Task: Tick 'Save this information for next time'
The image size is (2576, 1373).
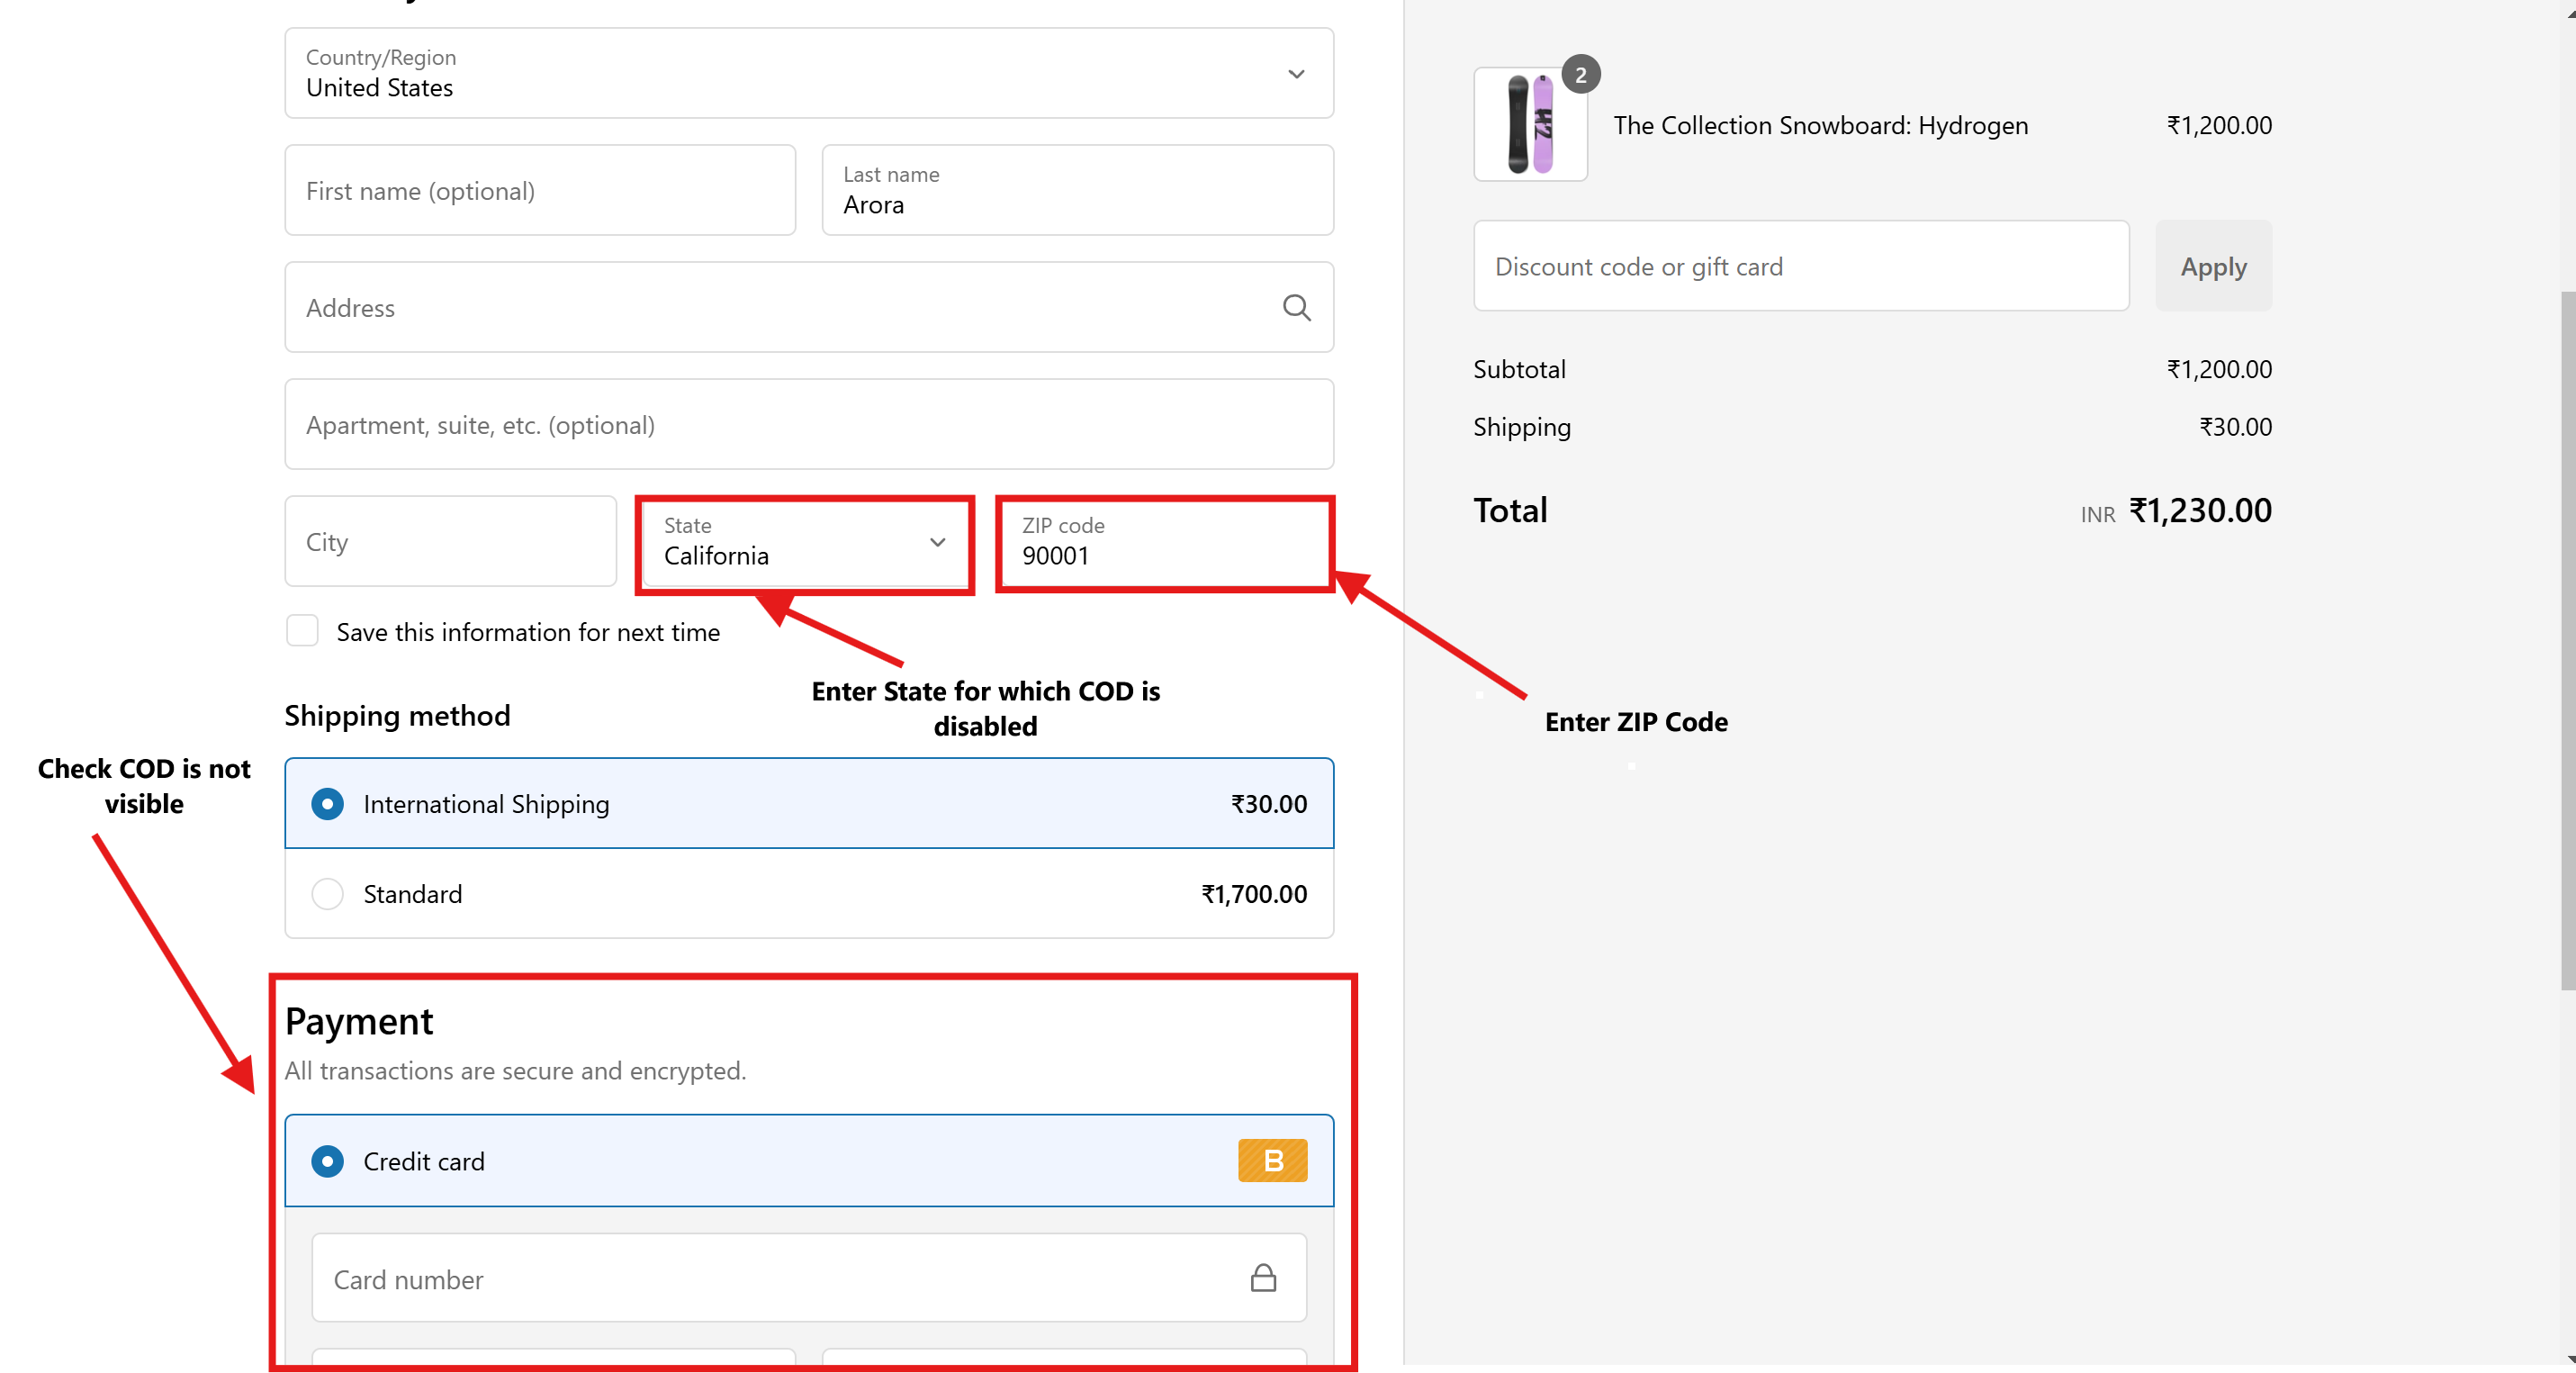Action: (302, 631)
